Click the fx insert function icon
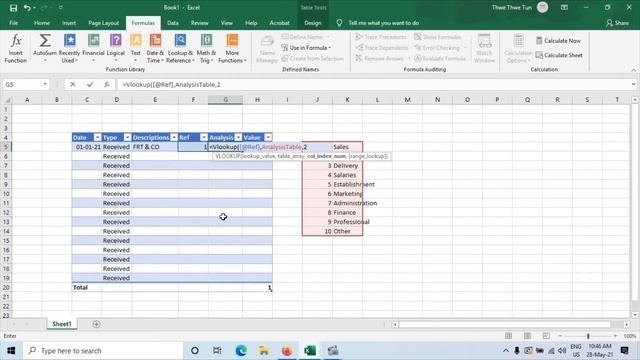640x360 pixels. coord(107,84)
